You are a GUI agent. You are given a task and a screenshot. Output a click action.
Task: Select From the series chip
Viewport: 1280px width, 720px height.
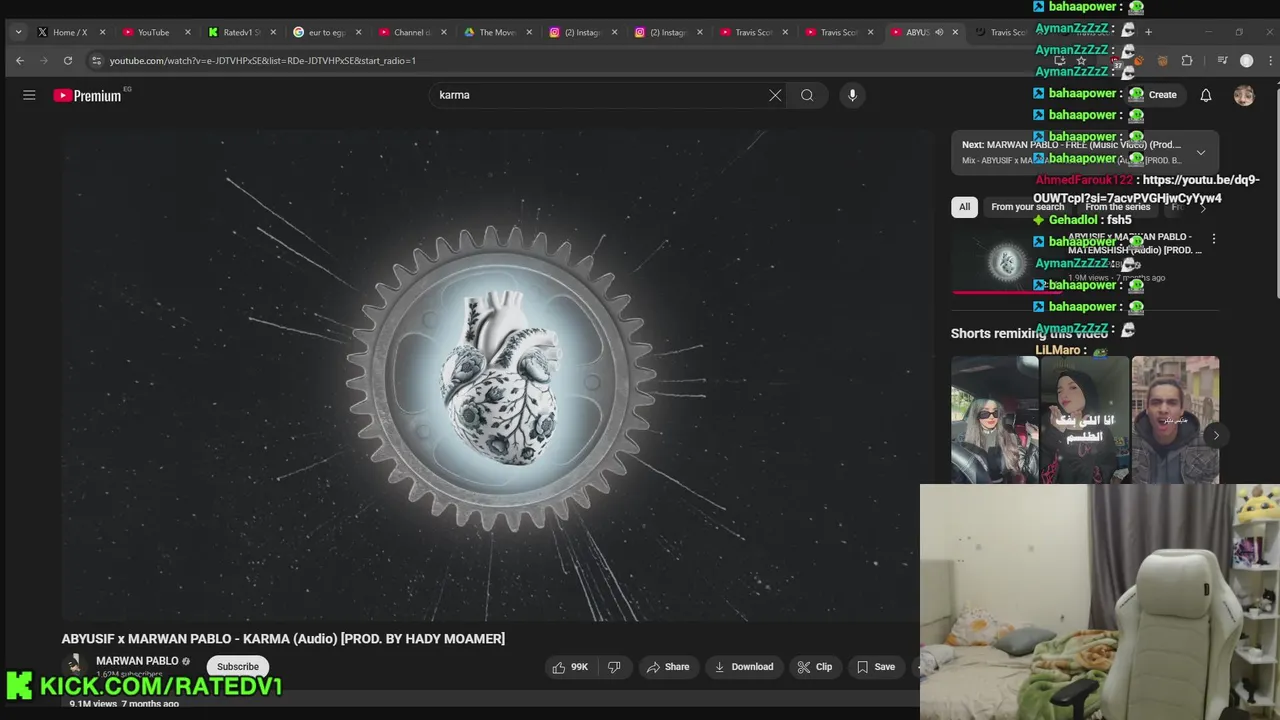click(x=1117, y=207)
